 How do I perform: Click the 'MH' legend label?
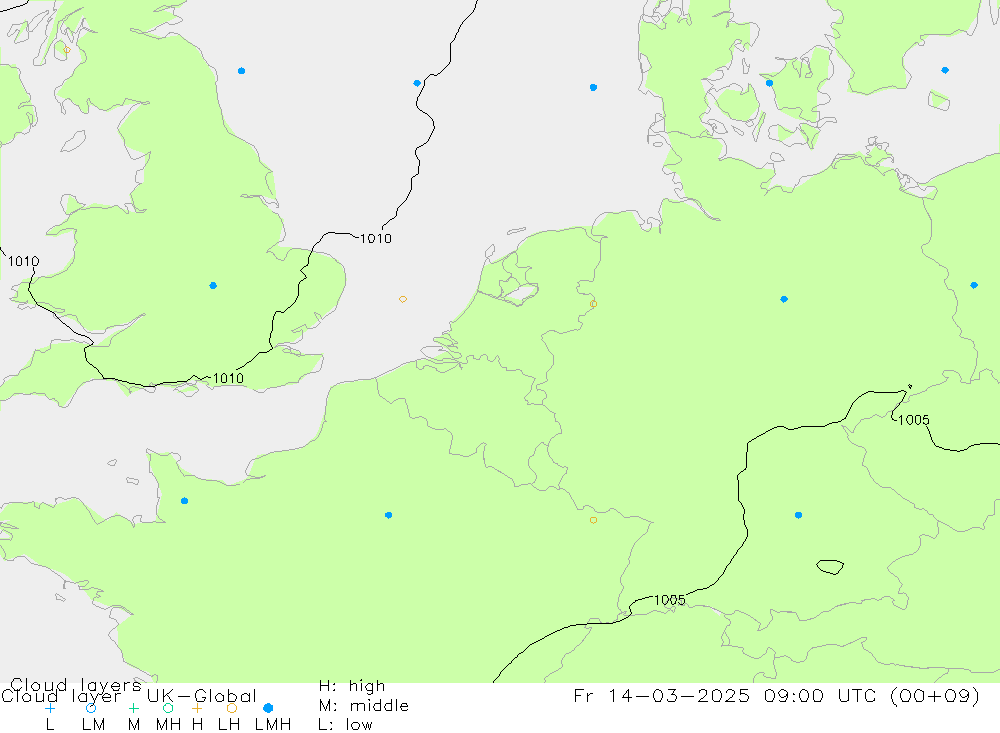click(168, 725)
